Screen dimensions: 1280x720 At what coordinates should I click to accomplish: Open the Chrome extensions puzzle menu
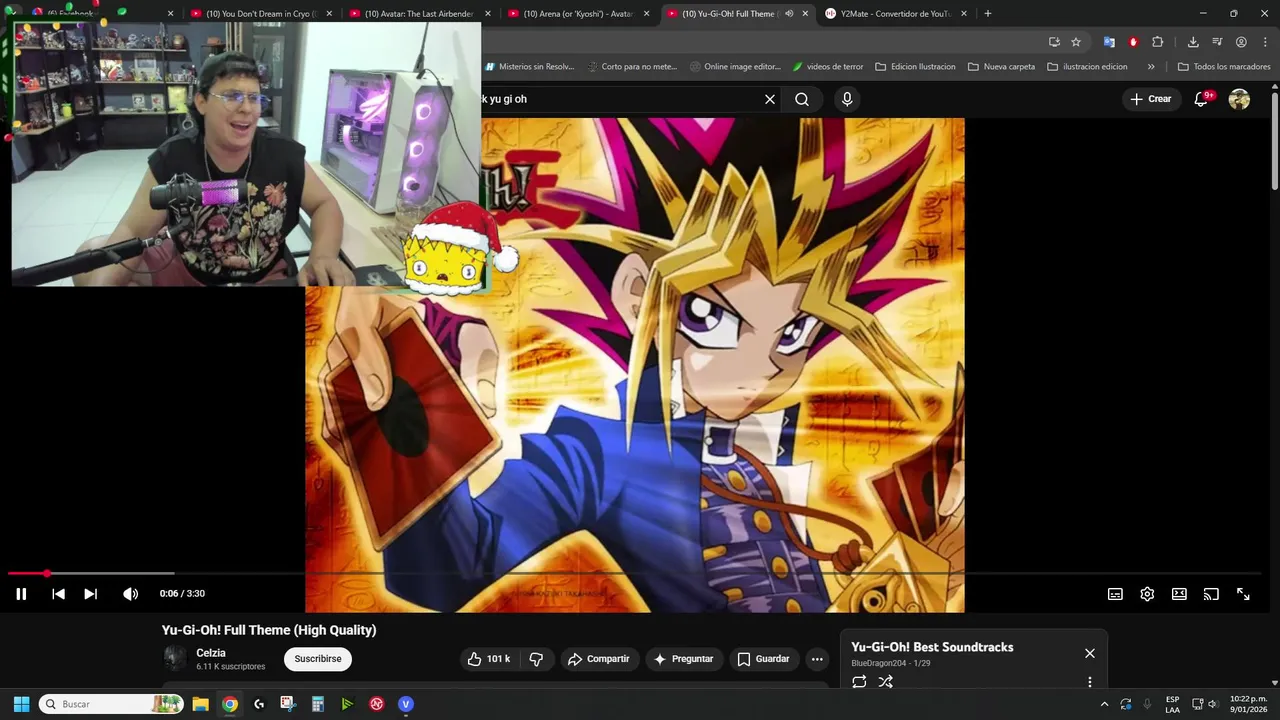tap(1158, 42)
